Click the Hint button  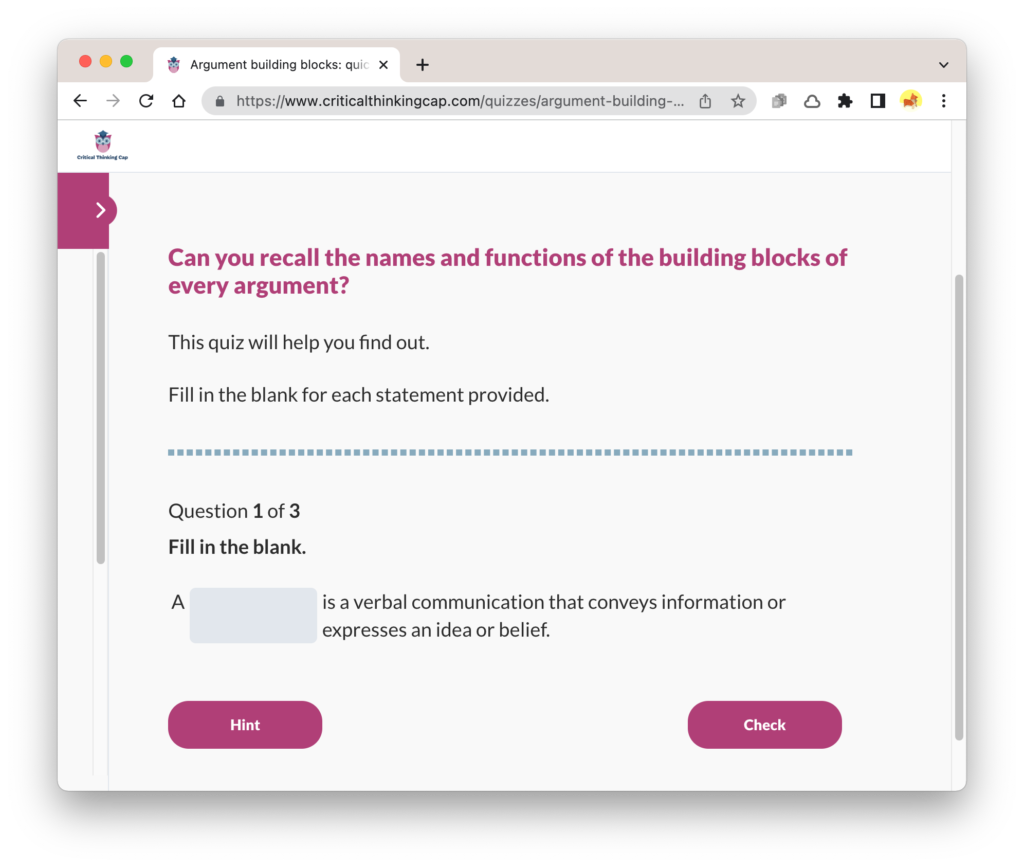click(245, 725)
